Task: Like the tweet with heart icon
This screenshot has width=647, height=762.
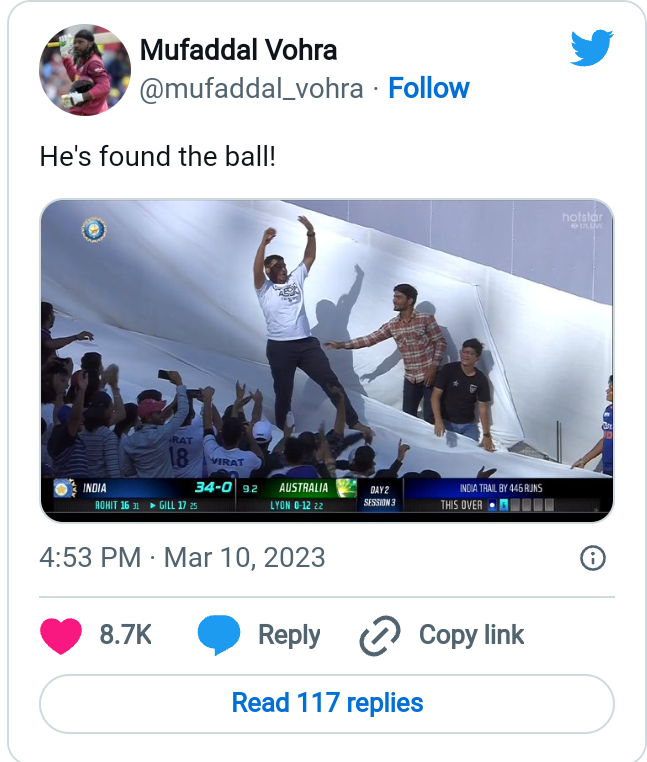Action: [61, 635]
